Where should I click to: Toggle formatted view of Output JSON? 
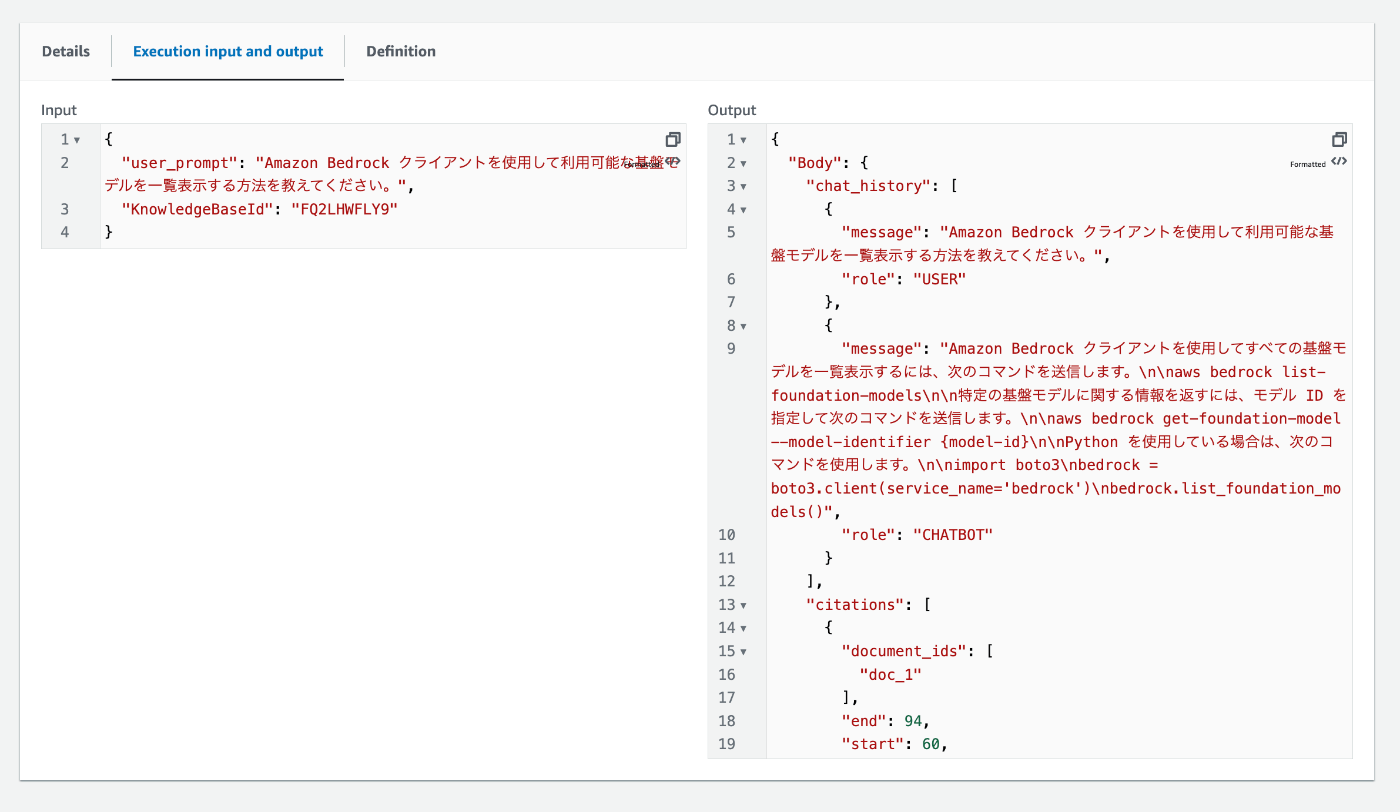pyautogui.click(x=1339, y=162)
